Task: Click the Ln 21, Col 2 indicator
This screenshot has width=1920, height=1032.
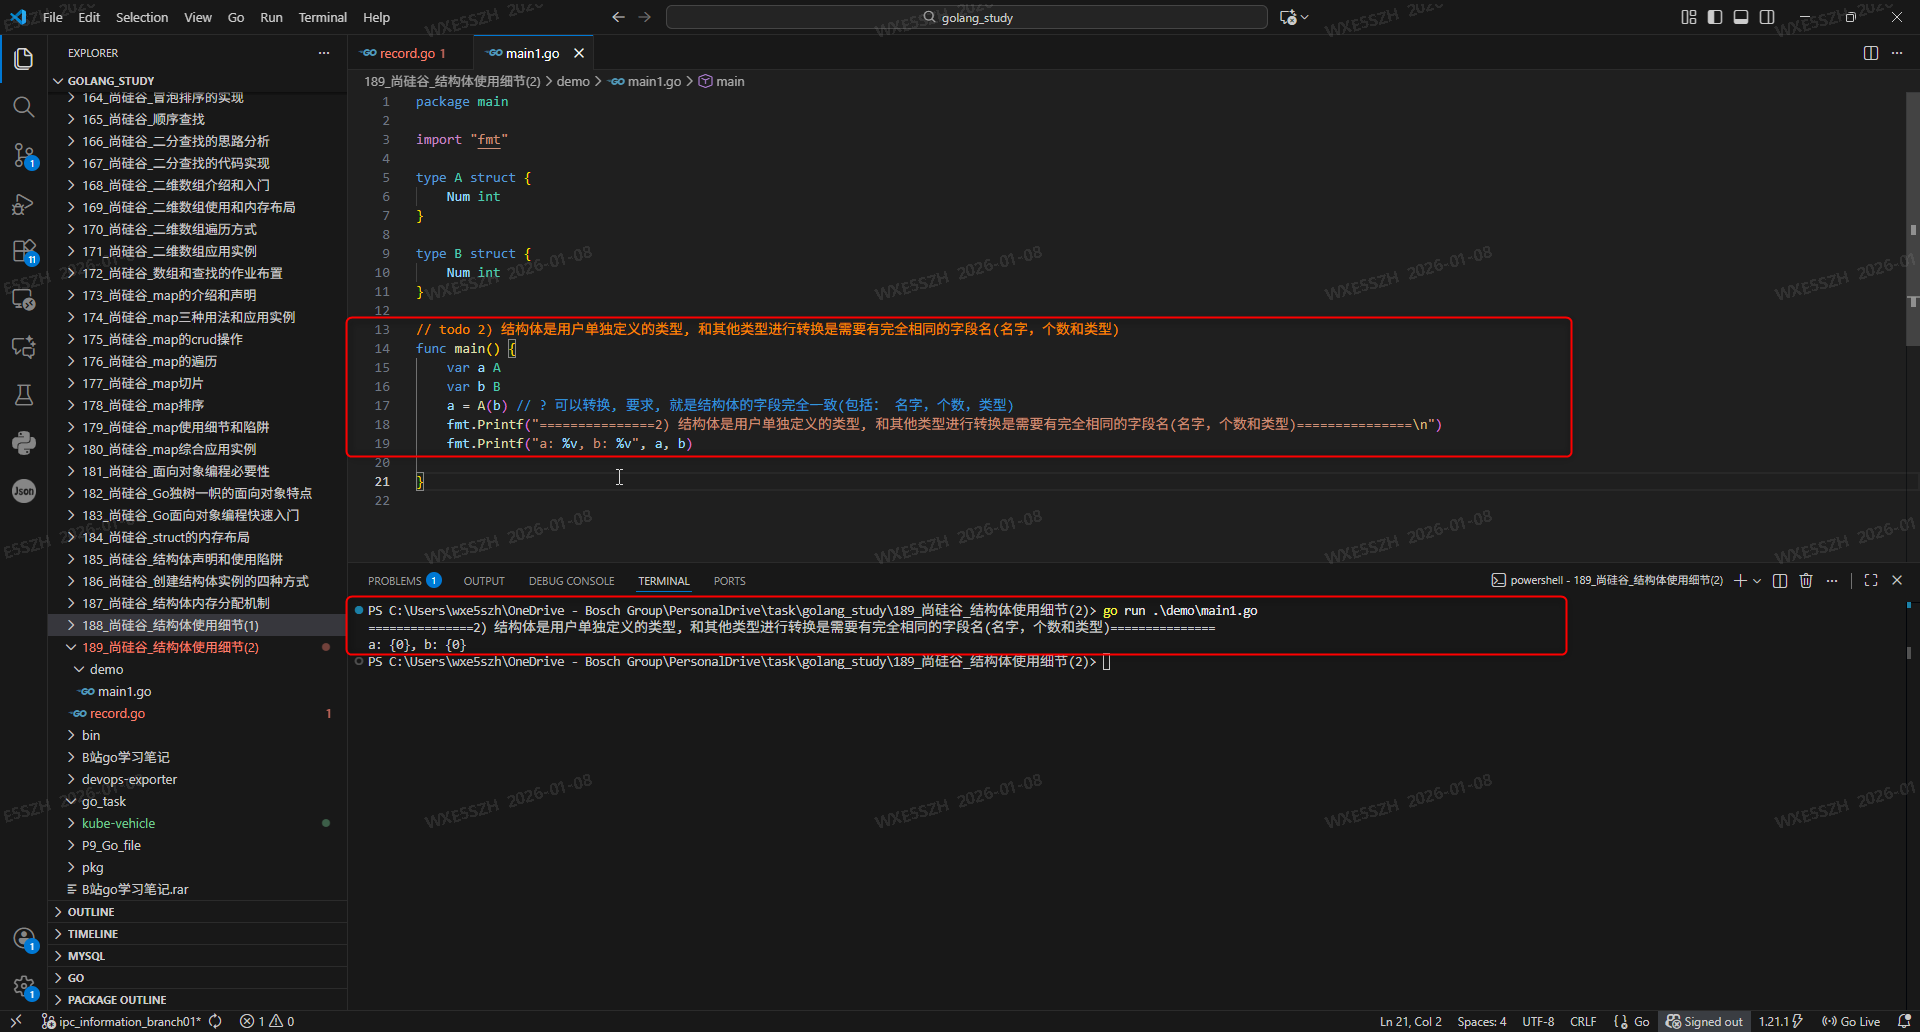Action: tap(1410, 1021)
